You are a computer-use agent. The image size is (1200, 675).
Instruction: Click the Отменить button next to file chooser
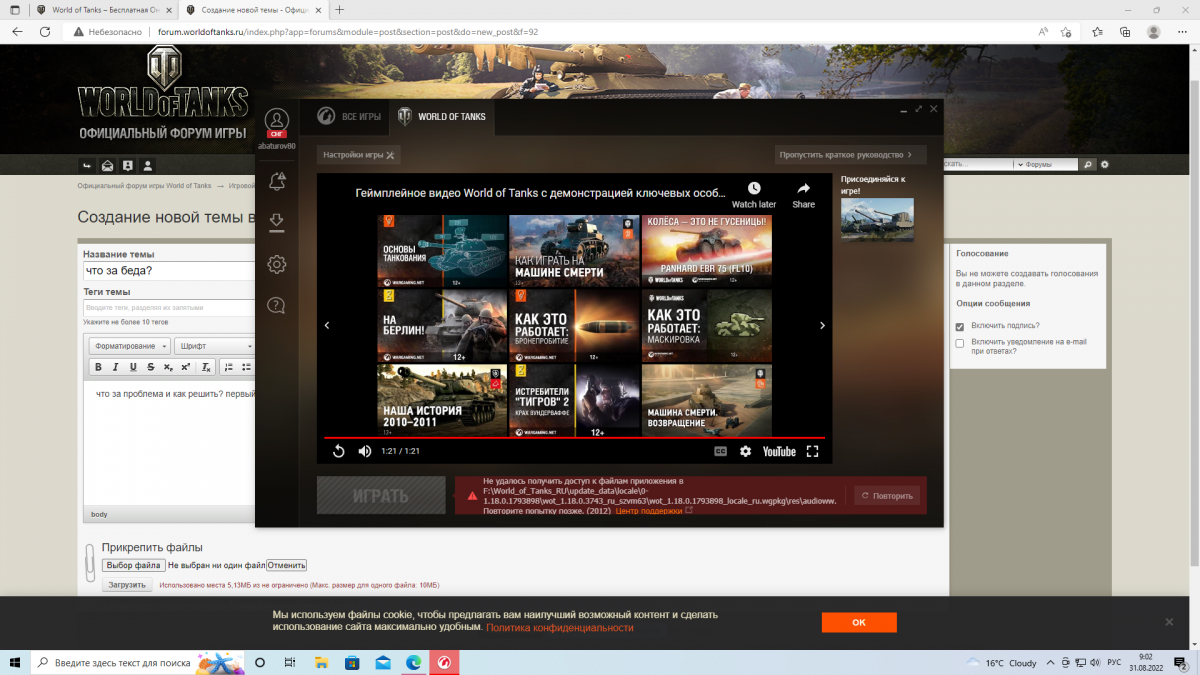coord(286,565)
